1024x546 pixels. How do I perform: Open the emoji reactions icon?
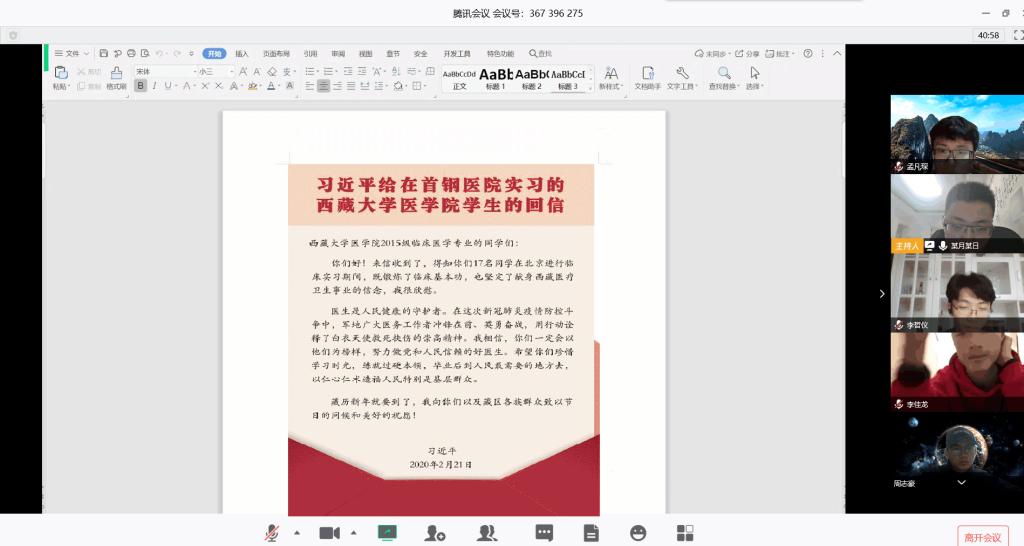pos(638,533)
